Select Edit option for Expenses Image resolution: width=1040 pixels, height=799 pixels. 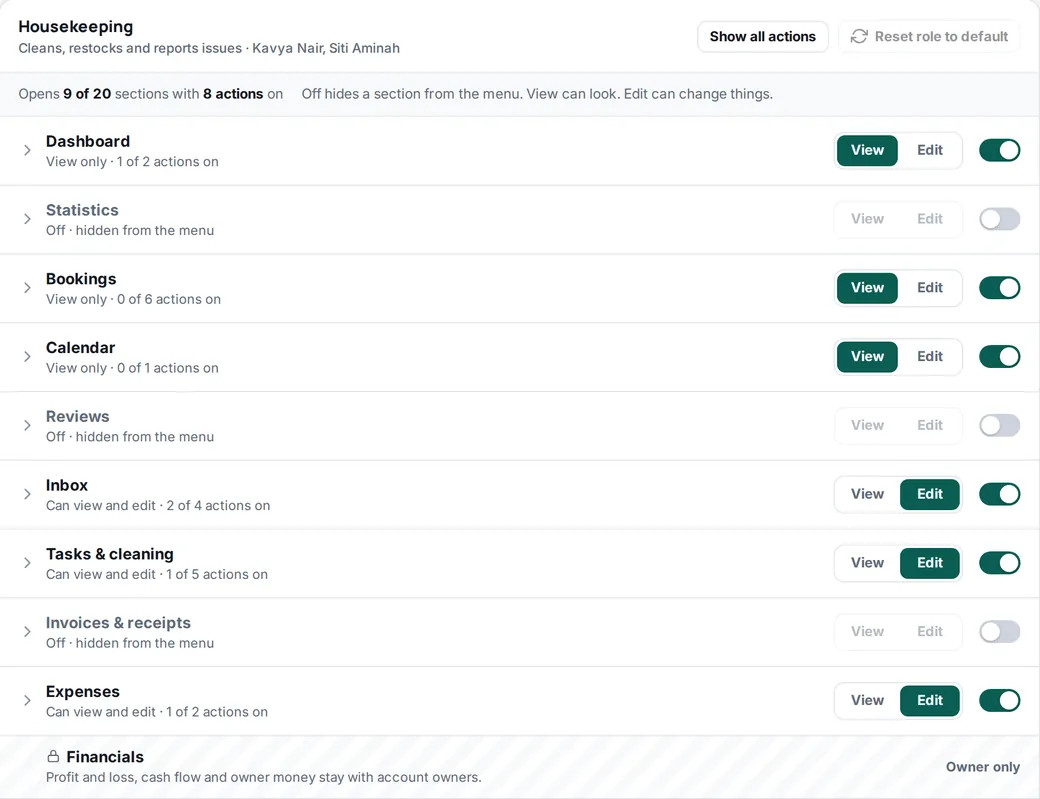point(929,700)
